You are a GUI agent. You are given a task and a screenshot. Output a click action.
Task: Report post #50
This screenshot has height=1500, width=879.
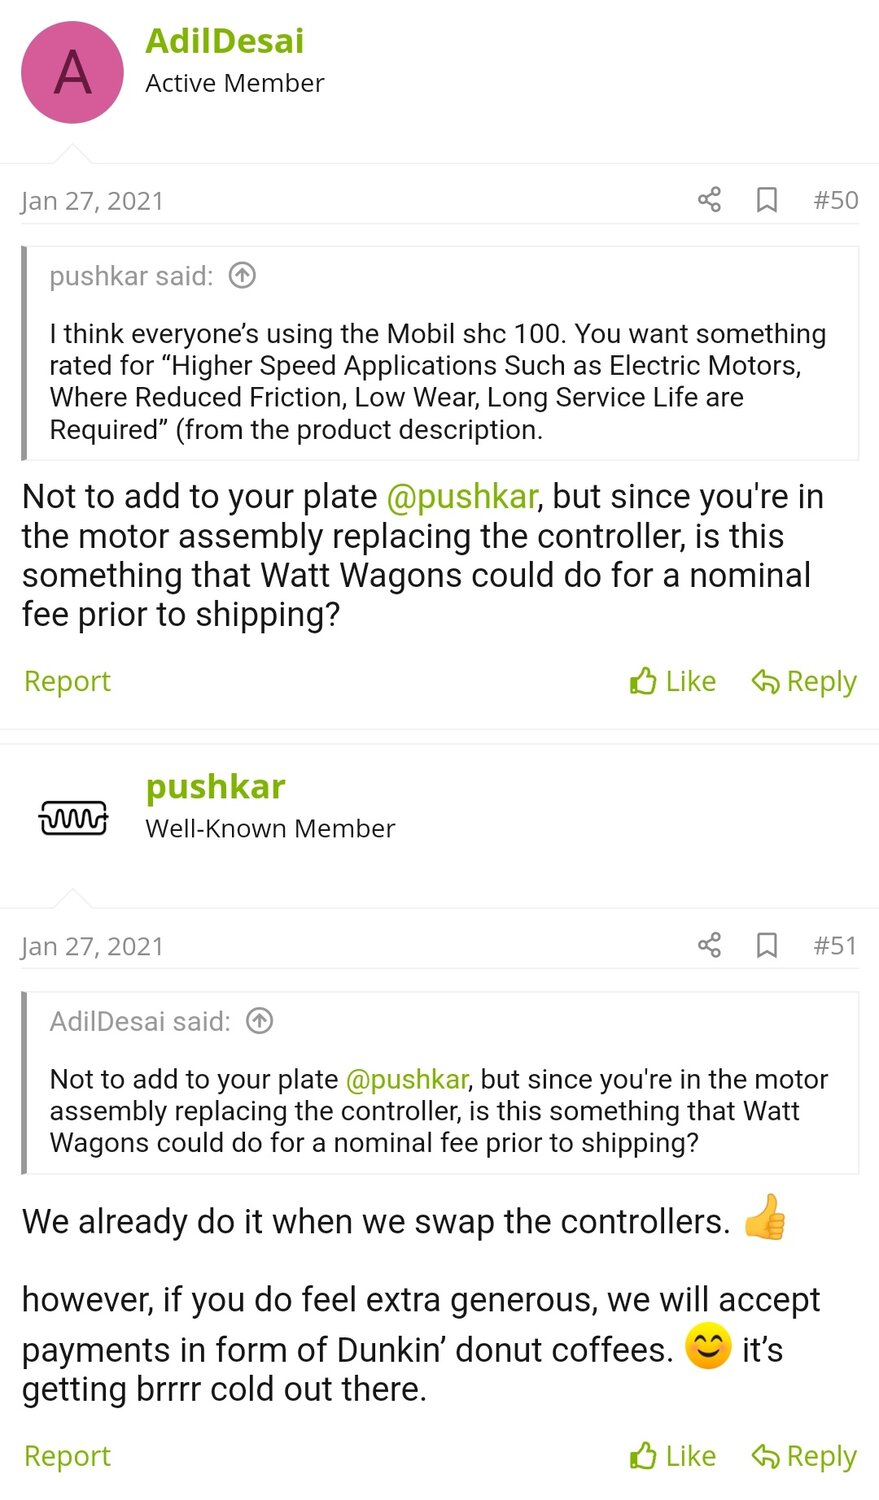click(66, 681)
